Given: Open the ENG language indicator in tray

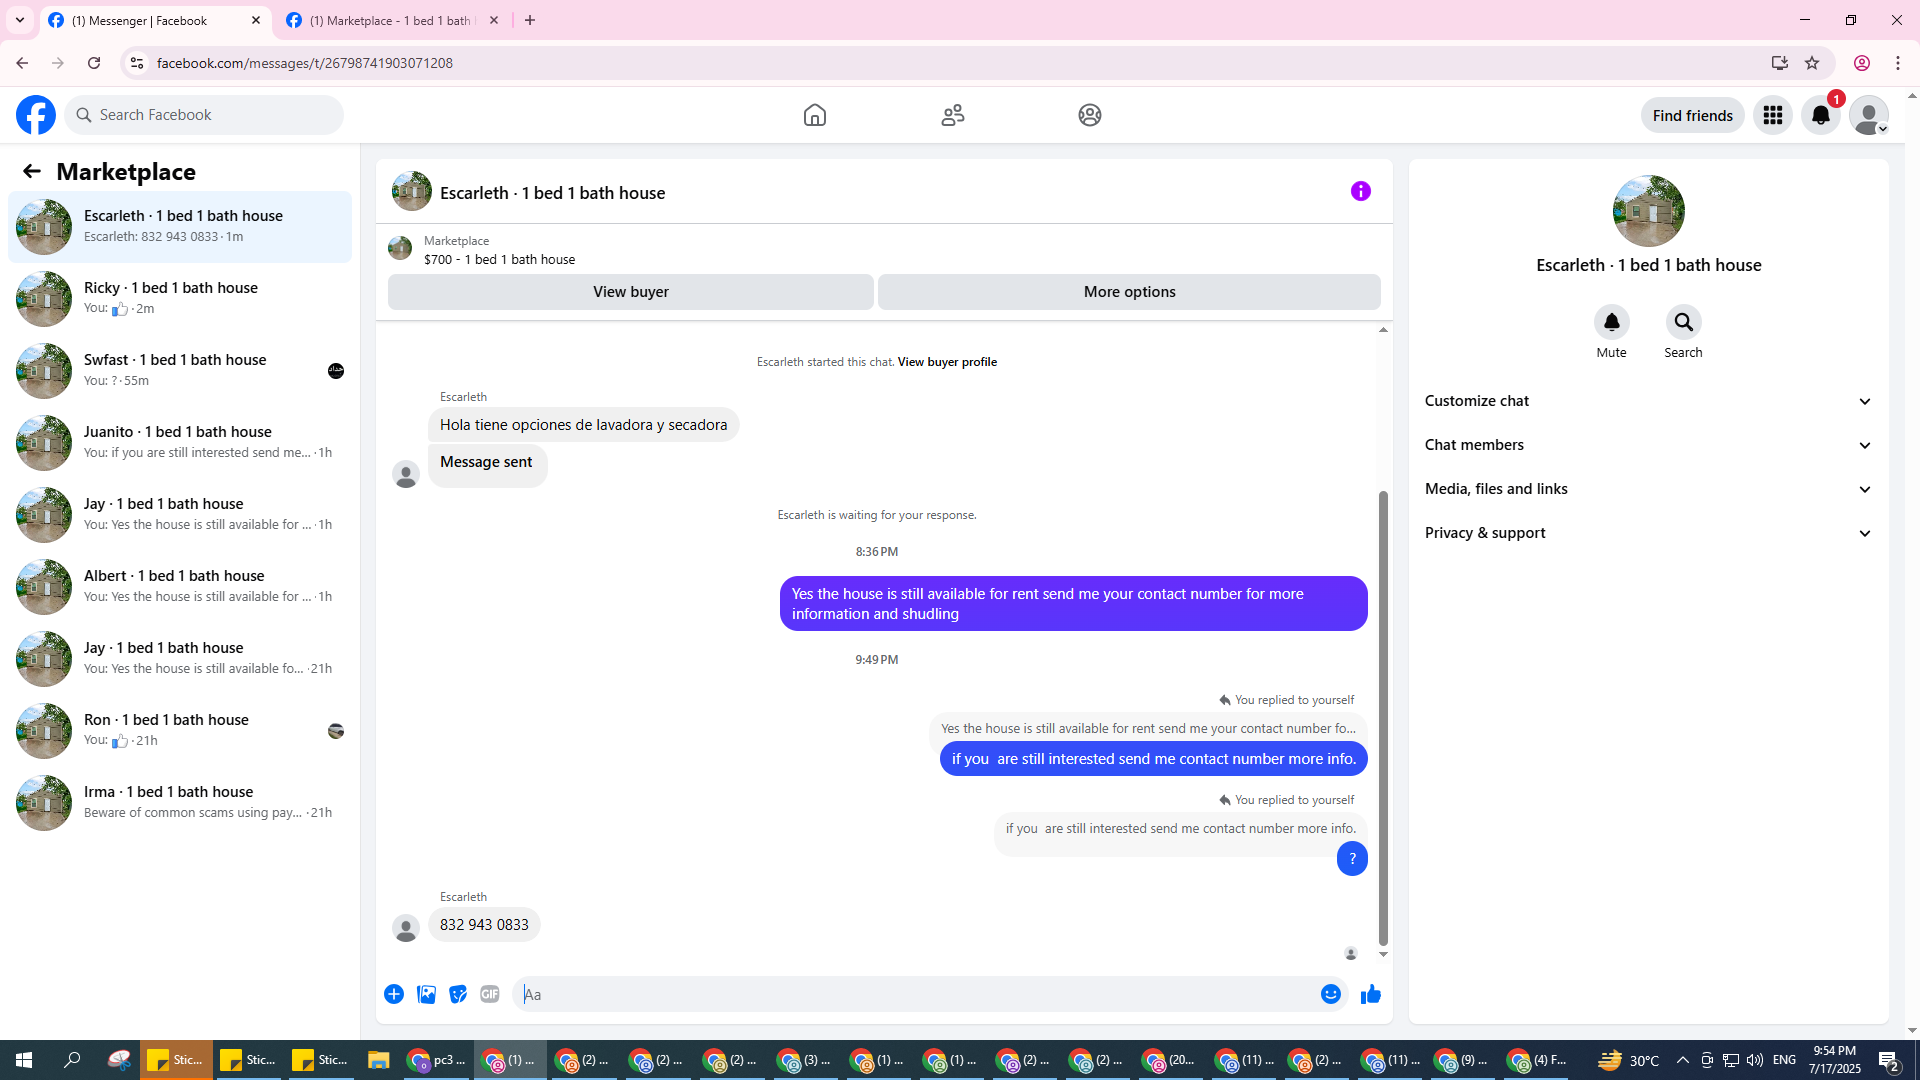Looking at the screenshot, I should click(1785, 1060).
